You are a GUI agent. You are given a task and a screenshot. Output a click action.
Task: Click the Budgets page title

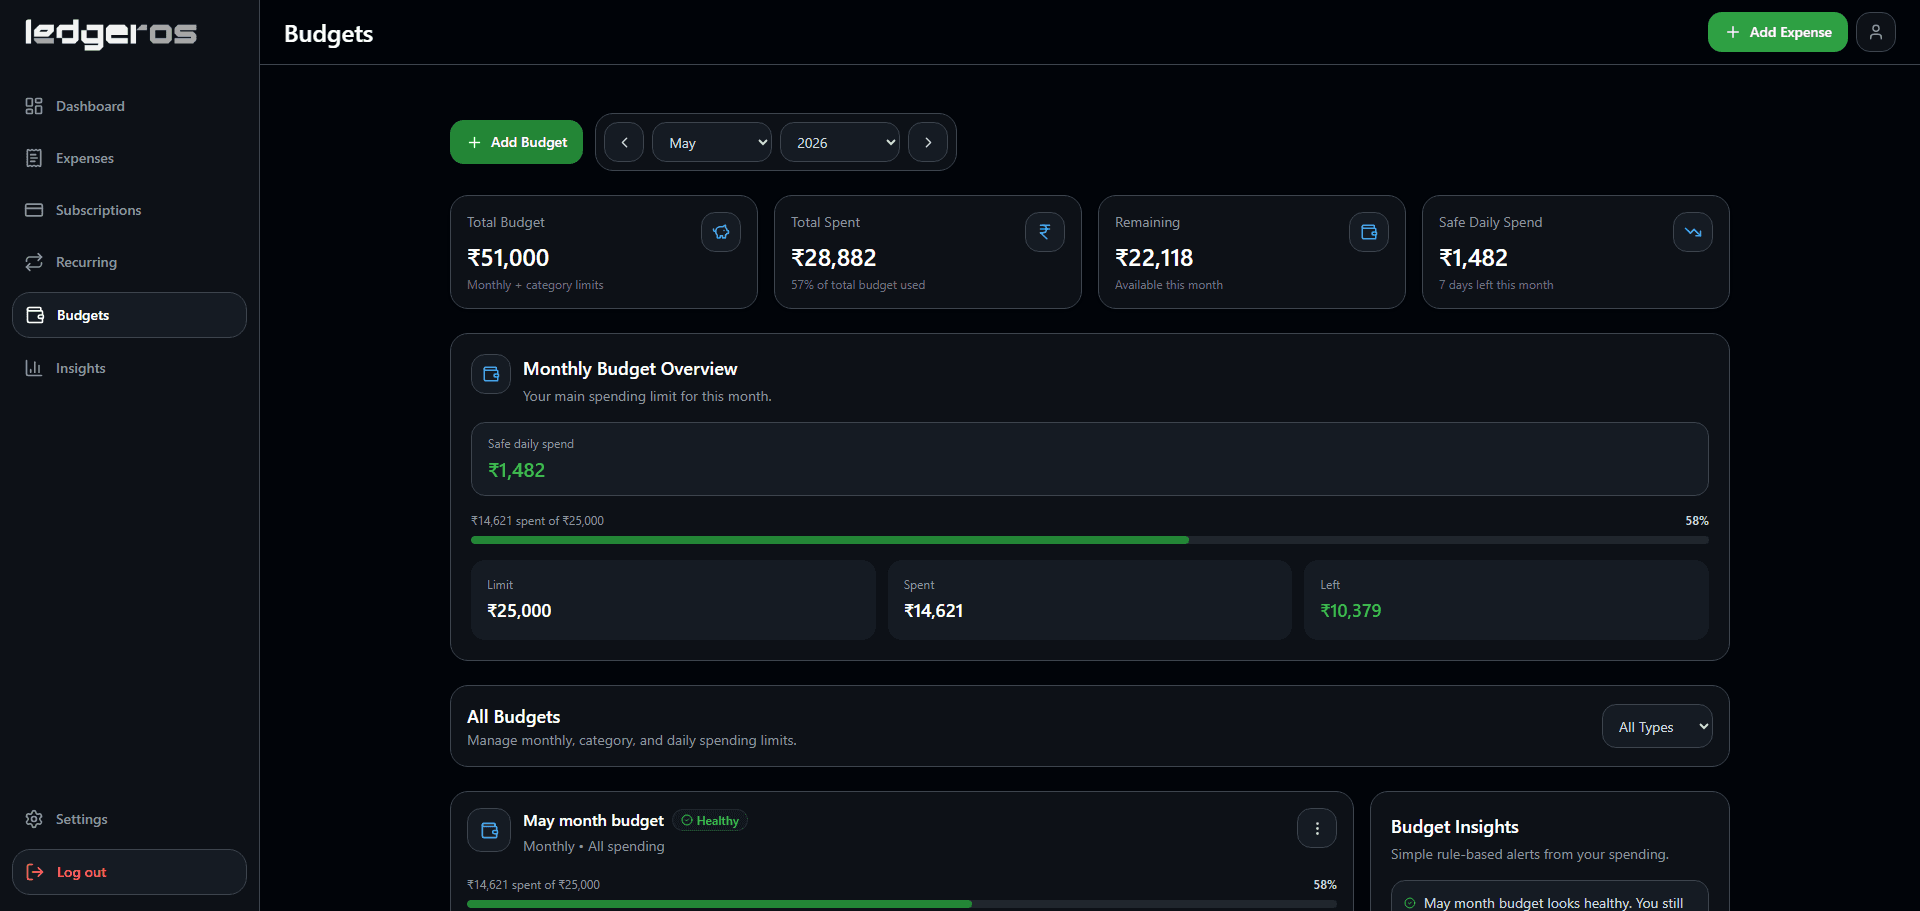click(328, 34)
